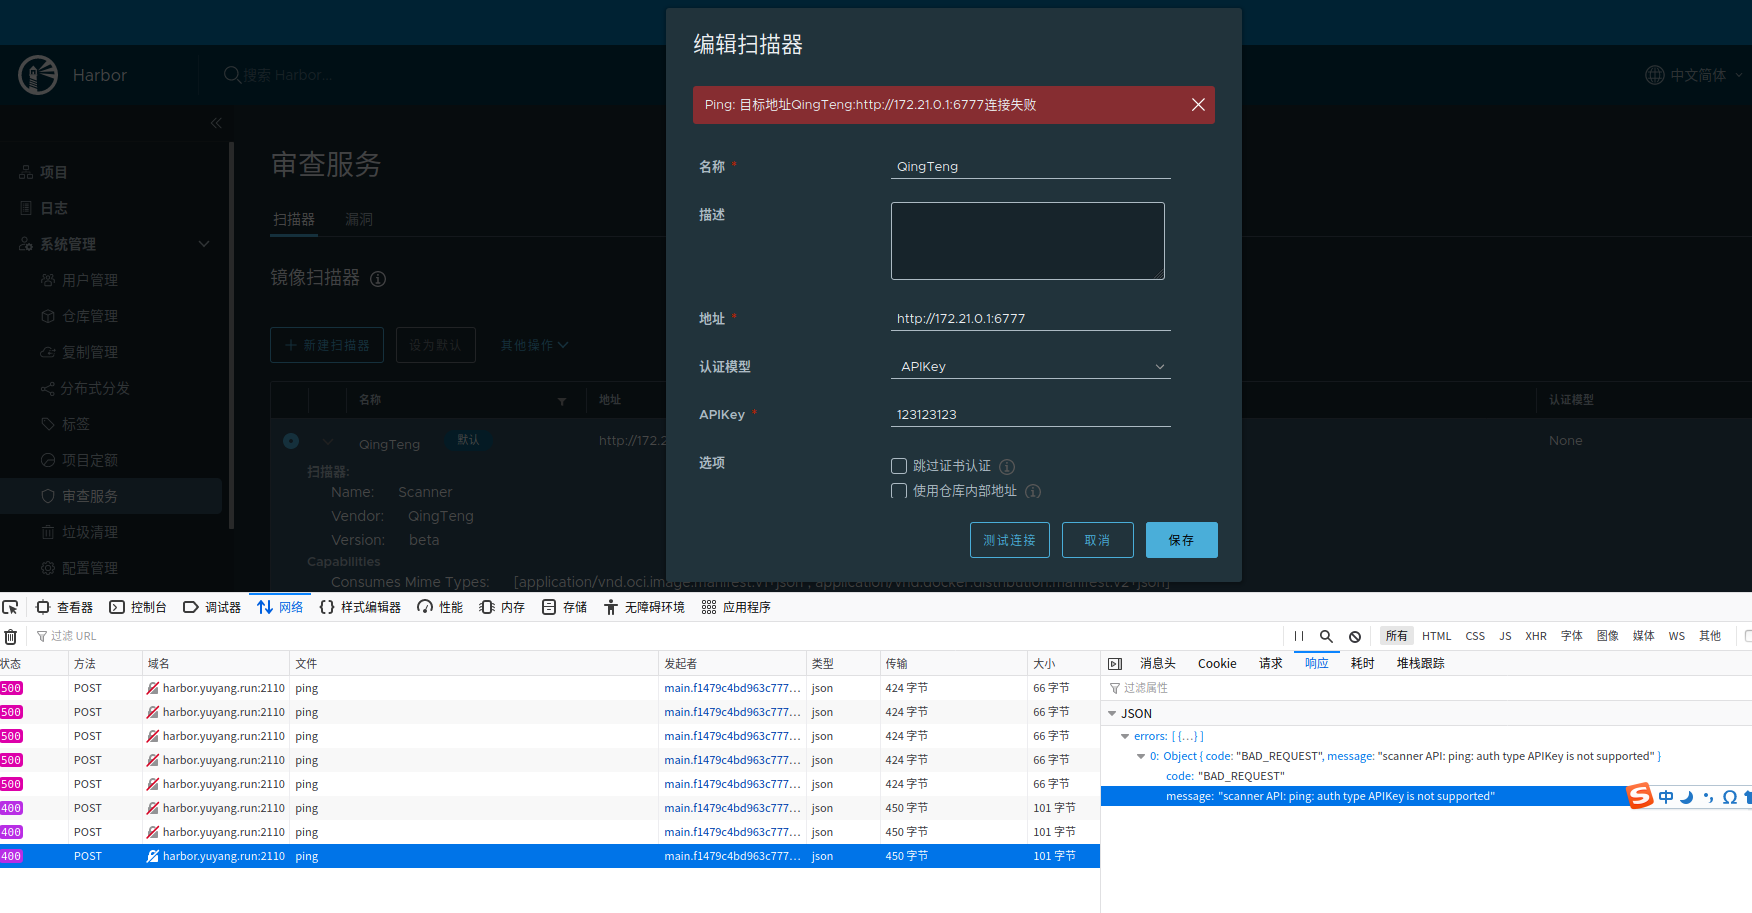Open the Cookie tab in devtools
The image size is (1752, 913).
coord(1216,663)
